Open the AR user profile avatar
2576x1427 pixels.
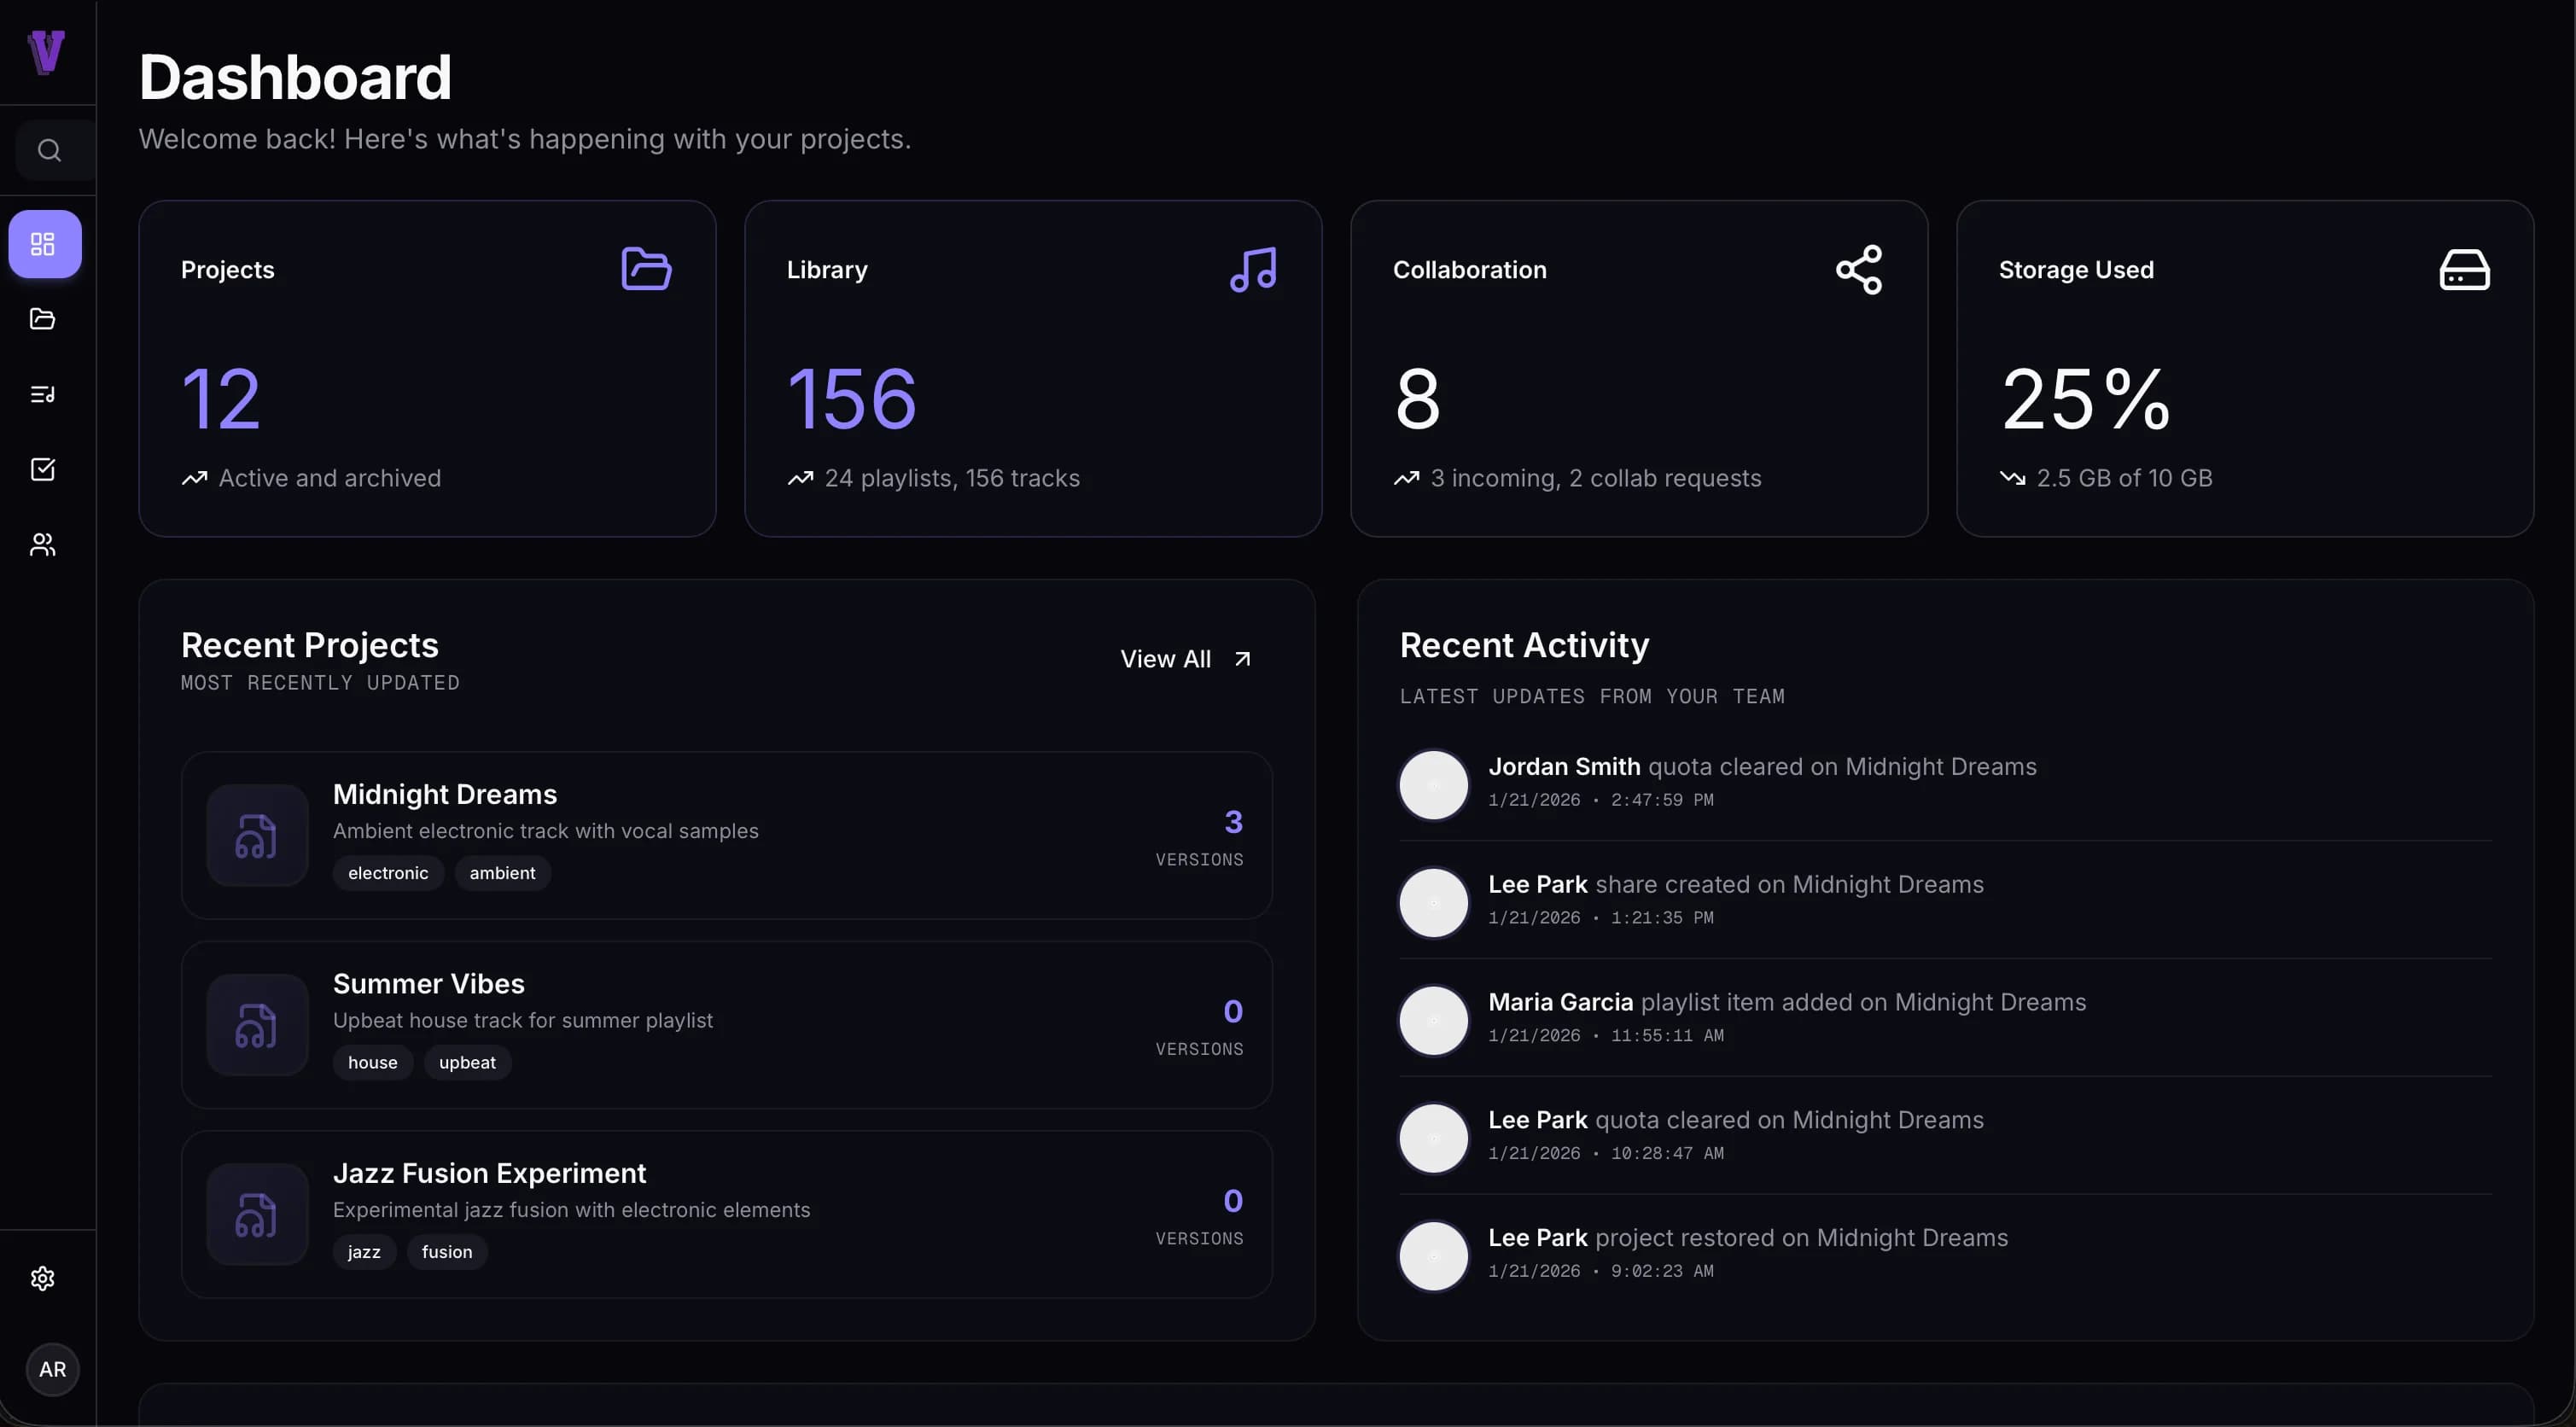[x=52, y=1369]
